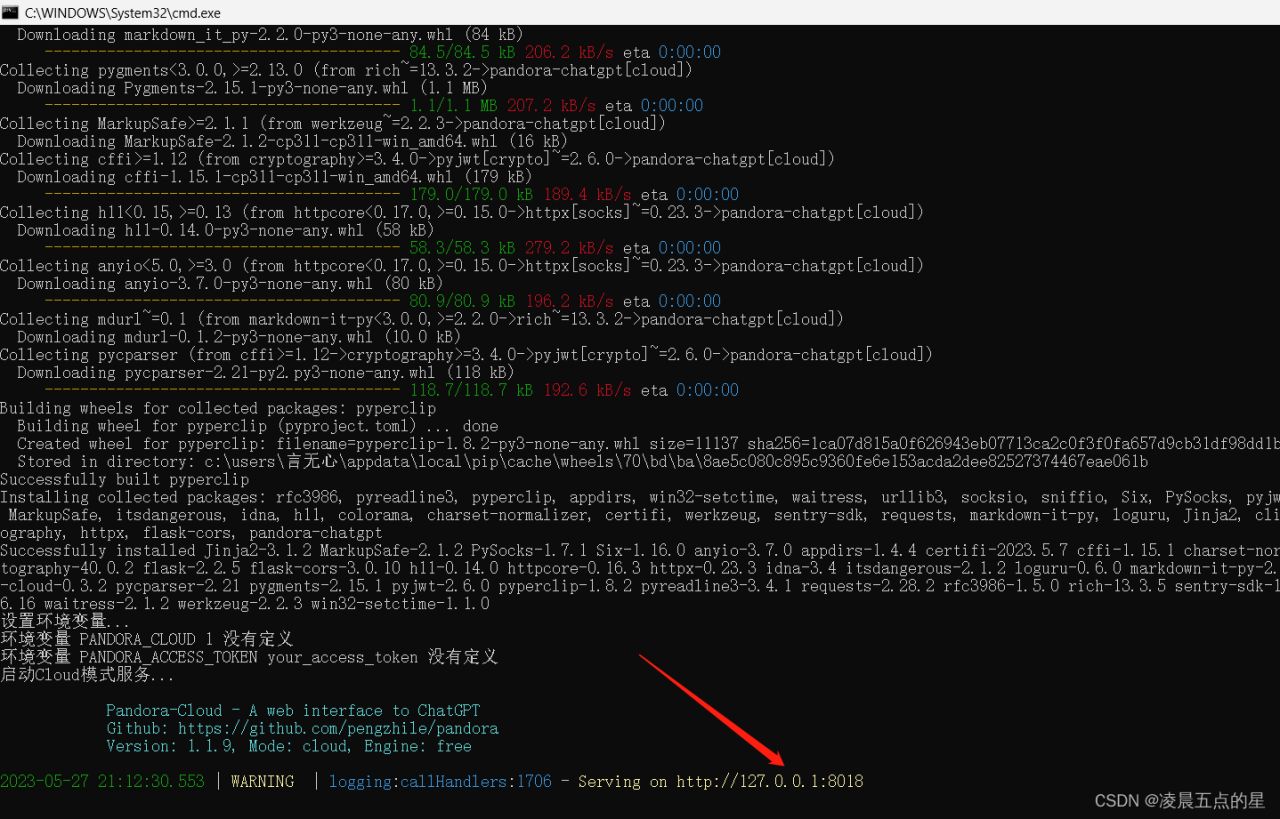Screen dimensions: 1280x819
Task: Click the 2023-05-27 21:12:30.553 timestamp
Action: coord(102,781)
